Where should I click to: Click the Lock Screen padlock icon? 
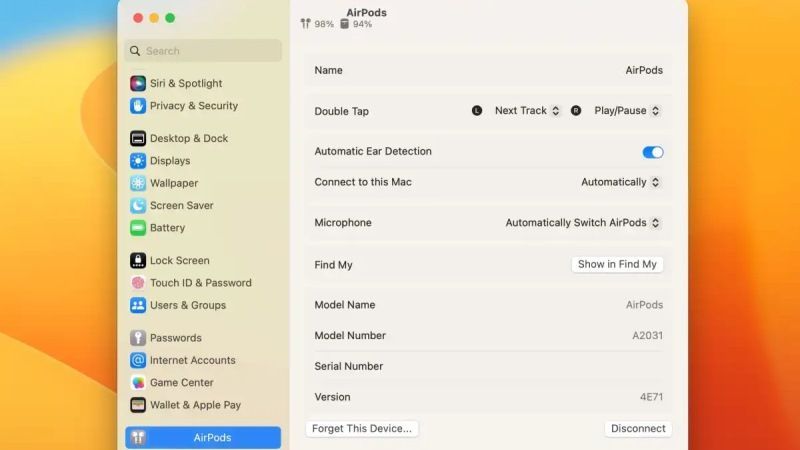click(138, 260)
